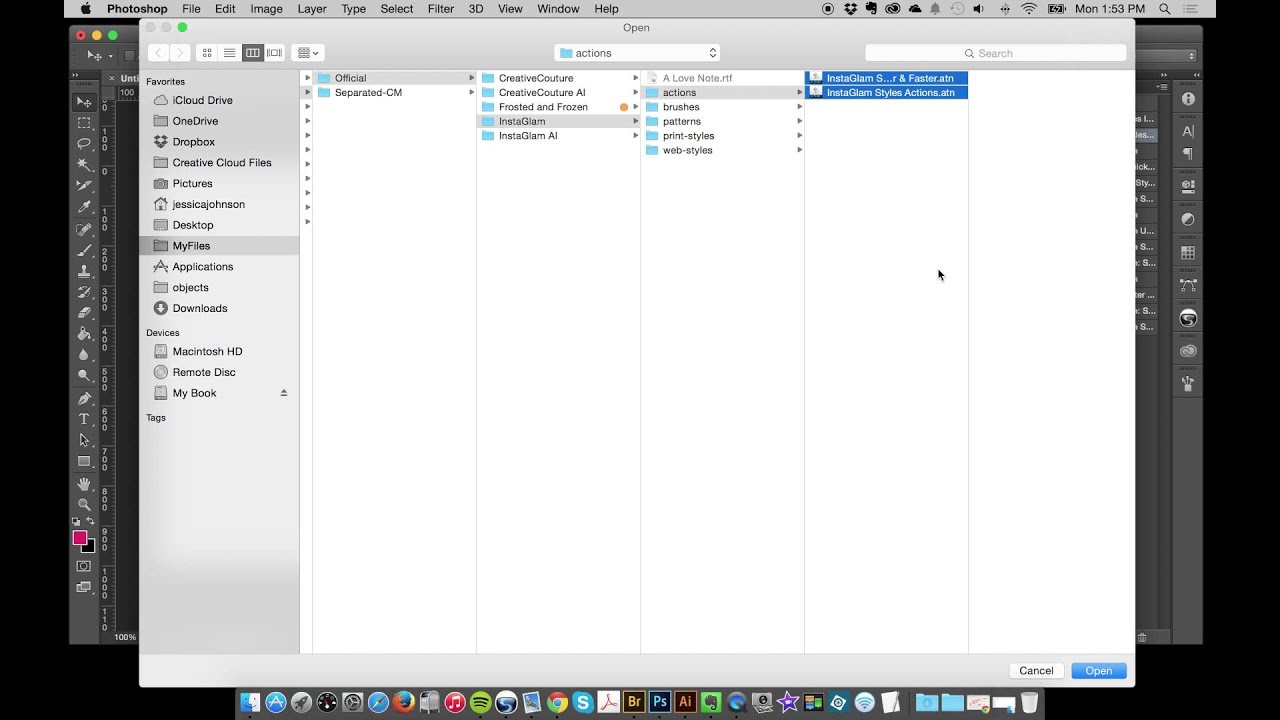
Task: Expand the brushes folder arrow
Action: [x=800, y=107]
